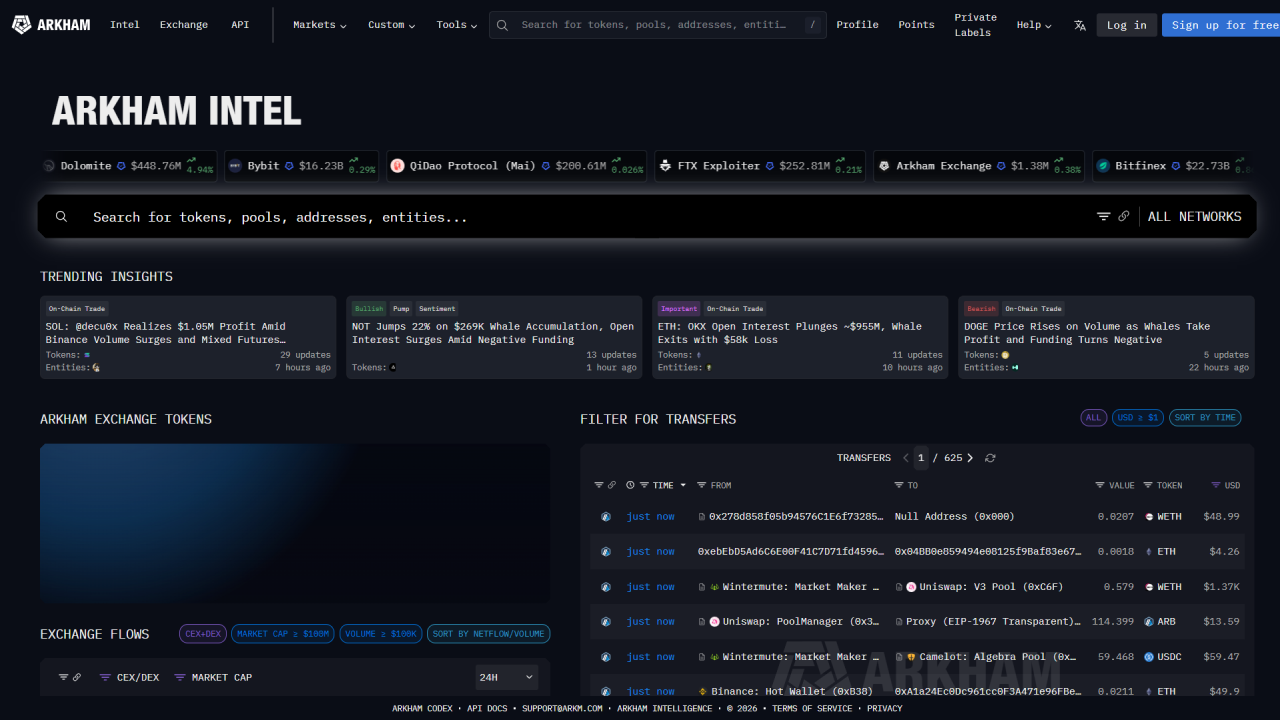Open the DOGE Price Rises insight card
1280x720 pixels.
[1106, 337]
